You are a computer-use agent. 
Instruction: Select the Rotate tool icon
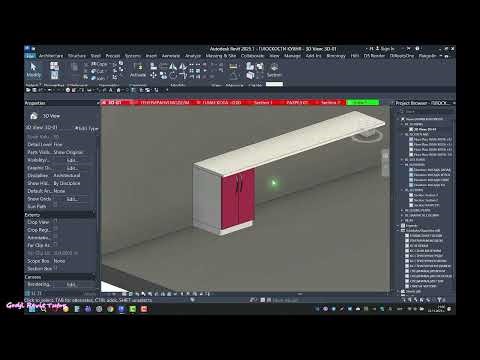173,75
